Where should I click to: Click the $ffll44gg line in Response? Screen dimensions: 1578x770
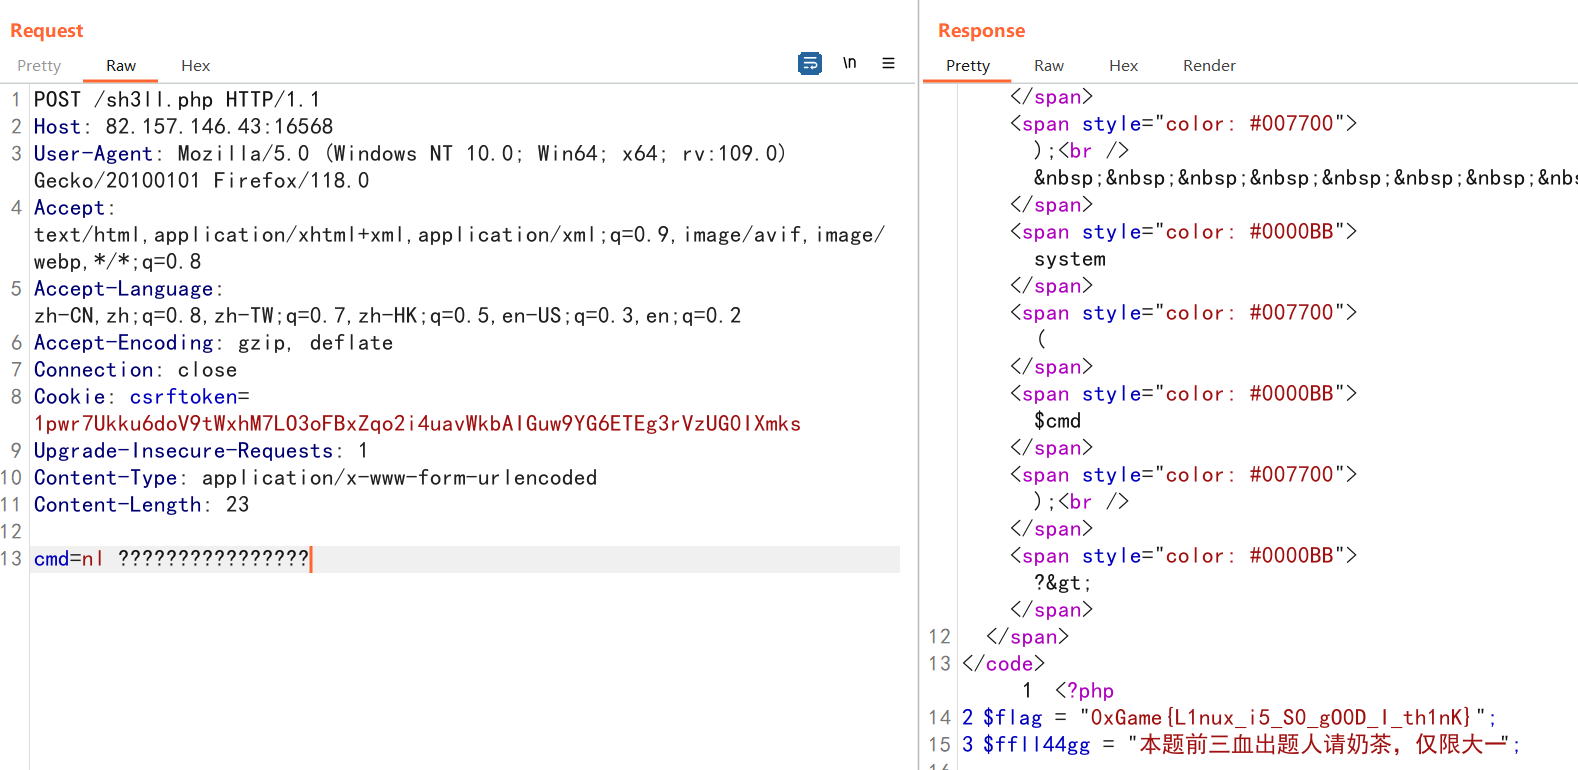(1241, 745)
